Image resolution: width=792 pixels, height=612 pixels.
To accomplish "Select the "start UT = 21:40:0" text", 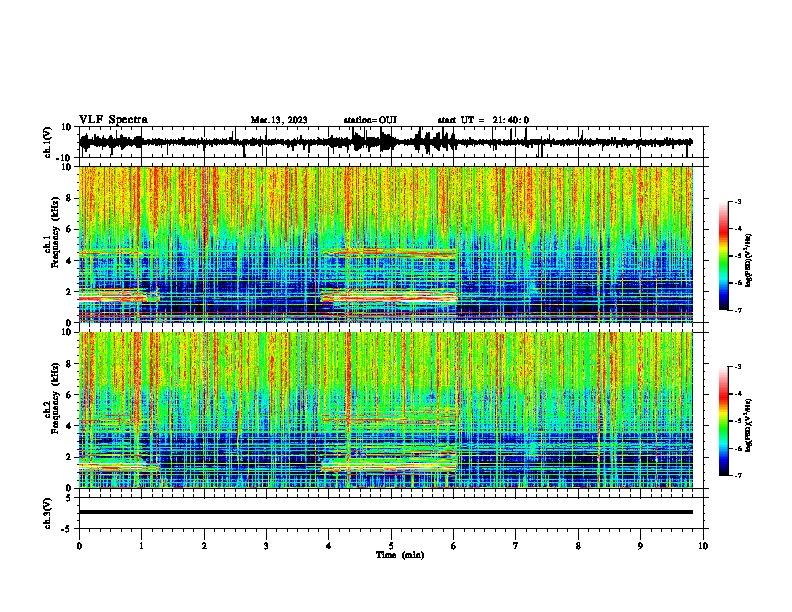I will point(483,120).
